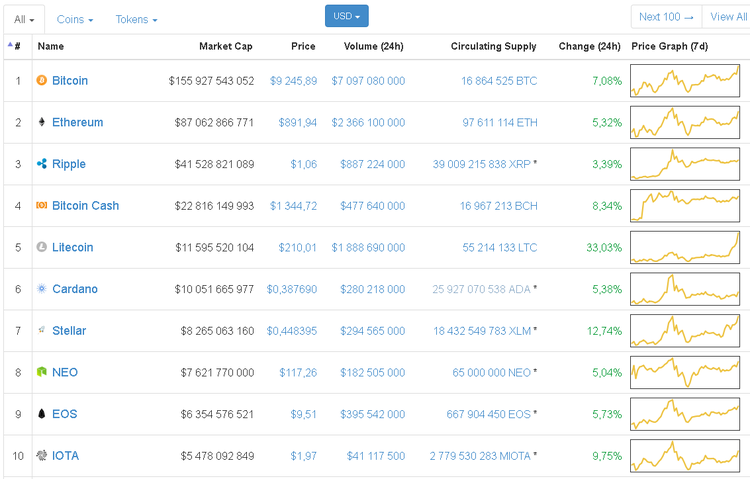Open EOS 7d price graph
Image resolution: width=750 pixels, height=479 pixels.
685,414
